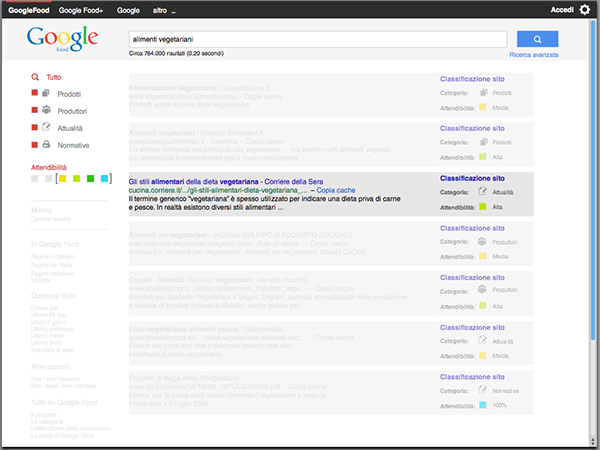600x450 pixels.
Task: Select lime green Attendibilità swatch in sidebar
Action: 77,178
